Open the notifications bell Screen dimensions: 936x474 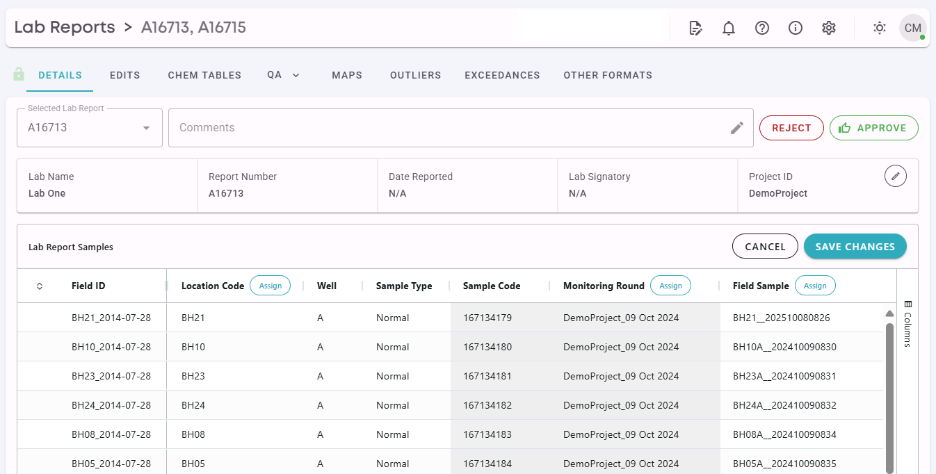pyautogui.click(x=729, y=28)
